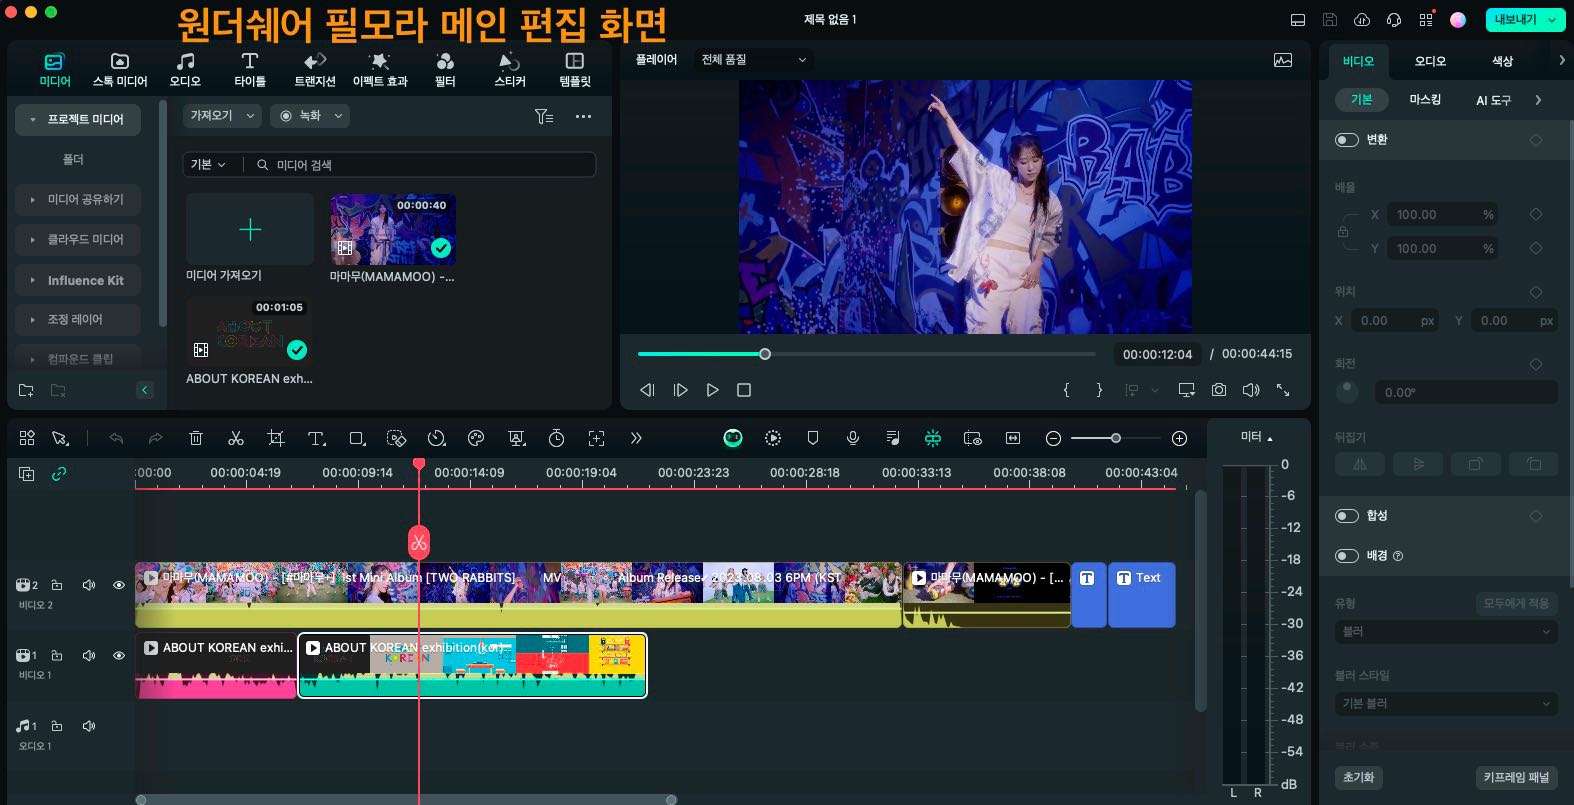The width and height of the screenshot is (1574, 805).
Task: Click the timeline zoom slider handle
Action: click(x=1116, y=438)
